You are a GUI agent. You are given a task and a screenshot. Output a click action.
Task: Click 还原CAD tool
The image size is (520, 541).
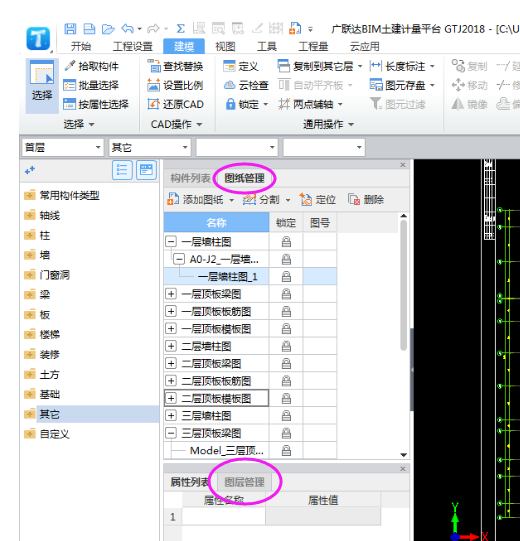pos(175,104)
